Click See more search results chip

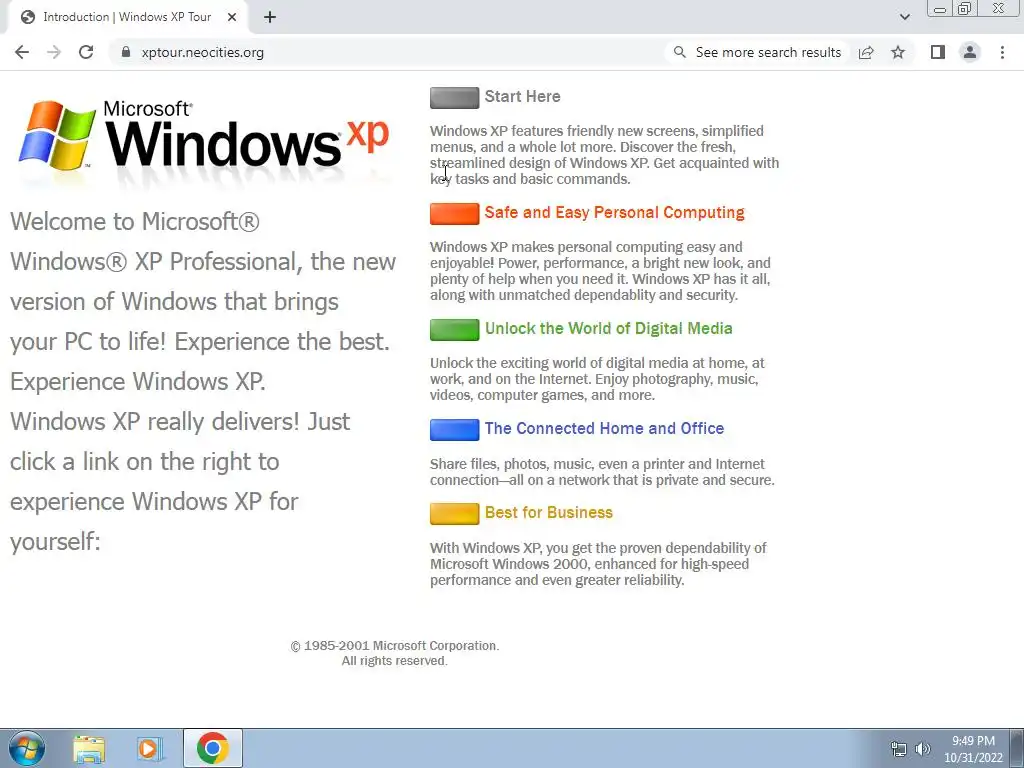tap(758, 52)
